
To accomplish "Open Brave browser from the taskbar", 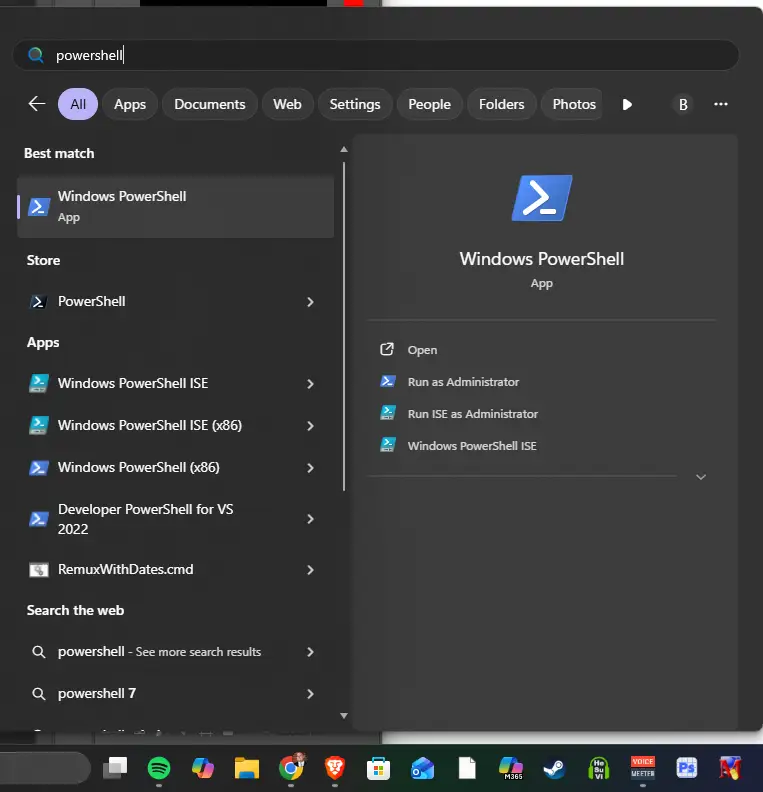I will 335,768.
